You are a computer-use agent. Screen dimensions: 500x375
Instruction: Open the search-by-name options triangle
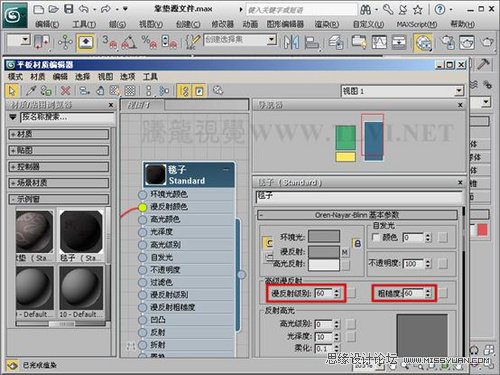click(x=13, y=117)
